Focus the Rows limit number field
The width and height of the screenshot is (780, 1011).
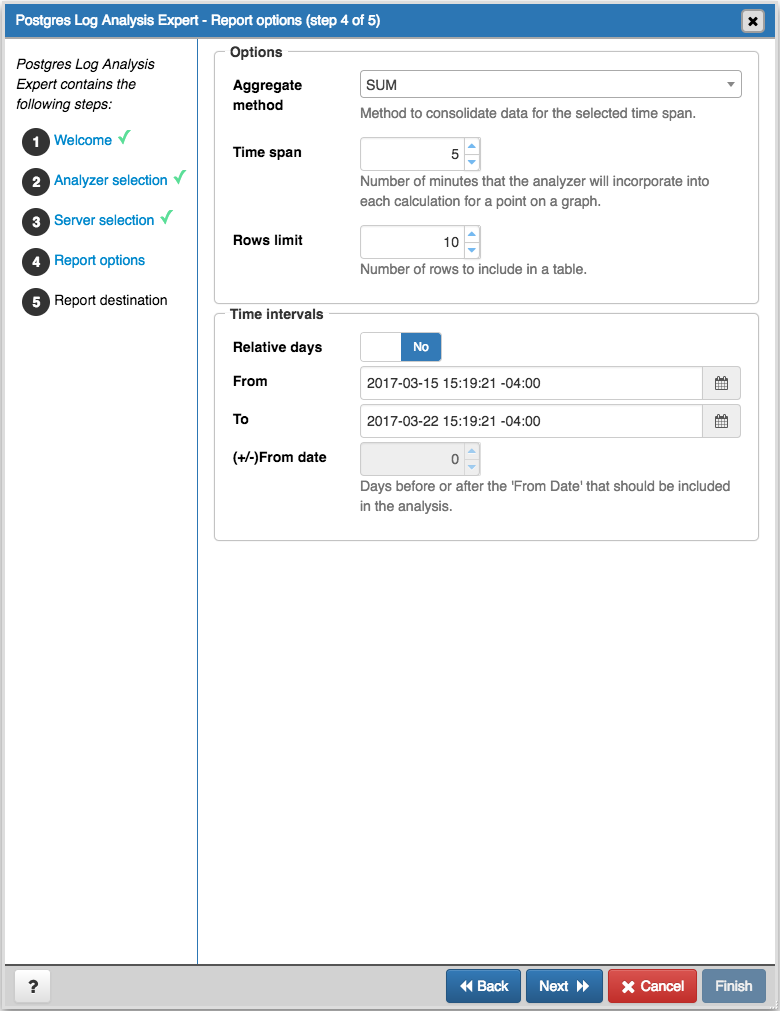pos(413,242)
